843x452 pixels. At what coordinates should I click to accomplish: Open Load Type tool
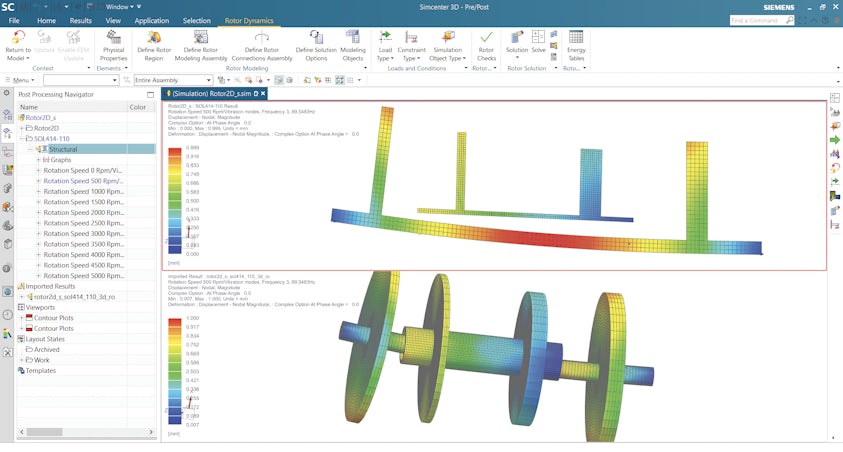tap(385, 46)
